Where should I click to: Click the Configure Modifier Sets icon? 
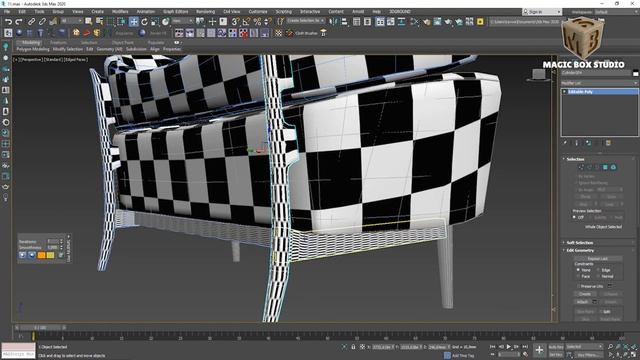(x=608, y=143)
